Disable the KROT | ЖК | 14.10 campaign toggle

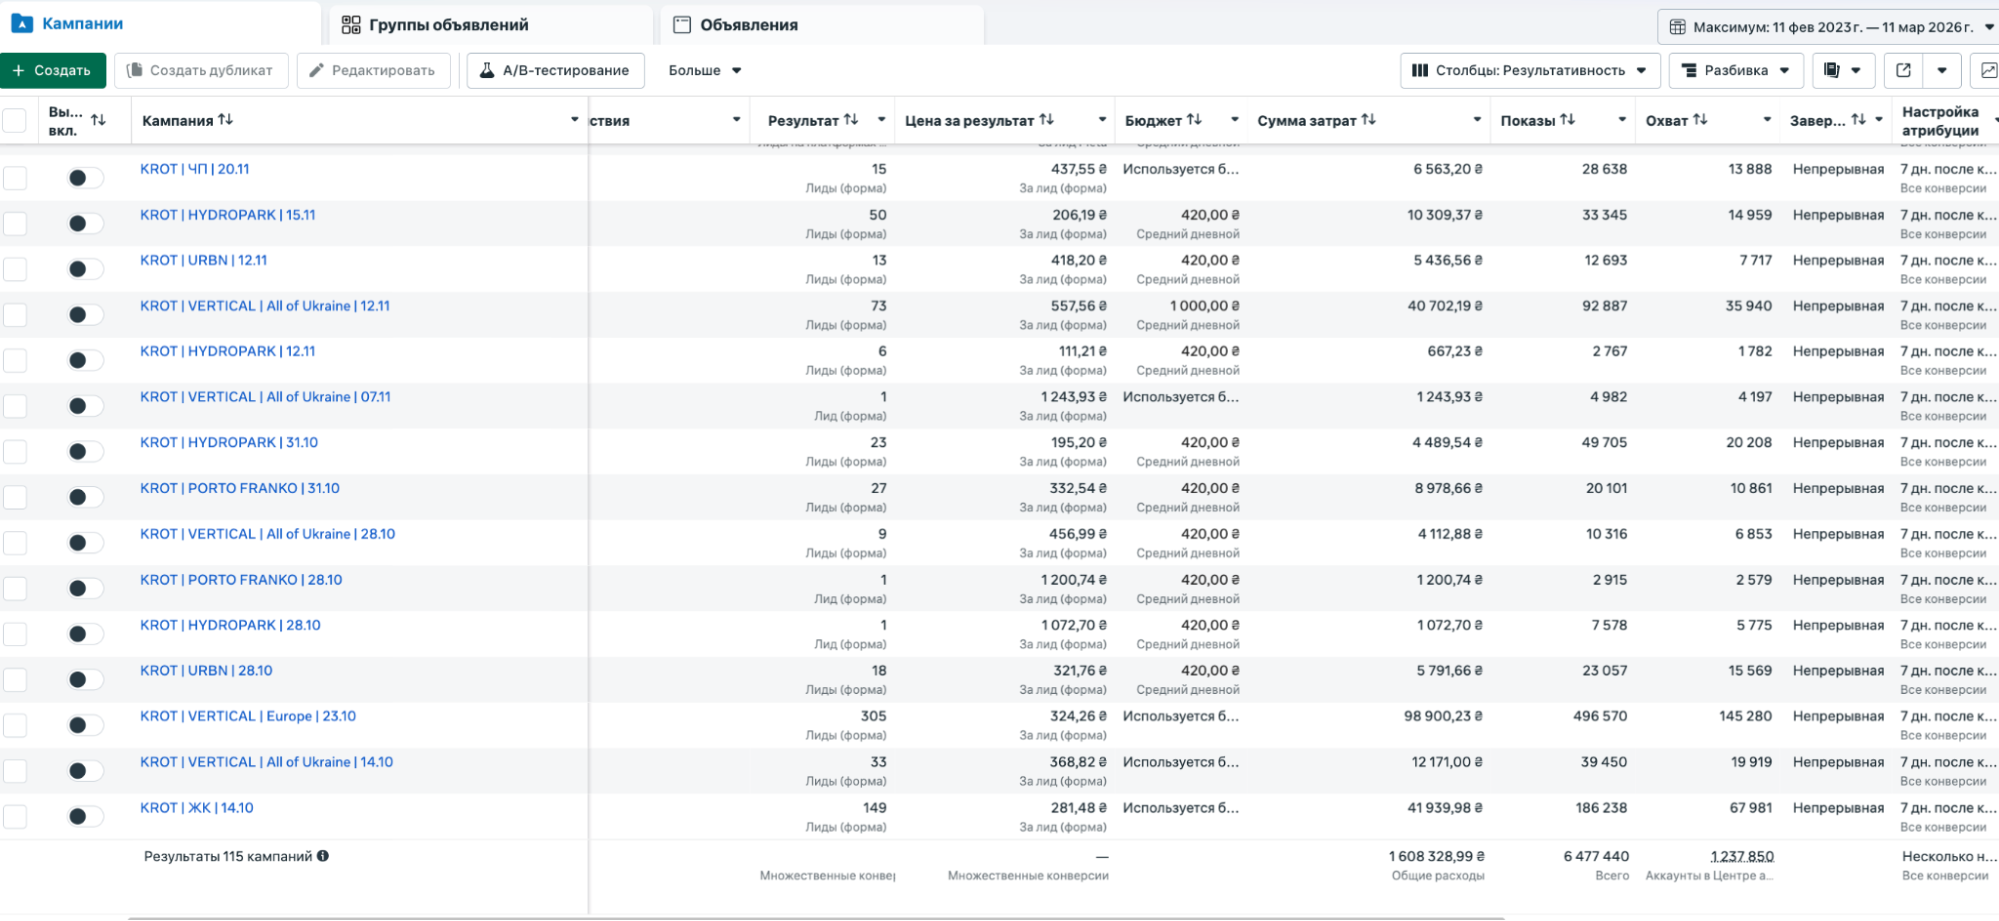84,816
